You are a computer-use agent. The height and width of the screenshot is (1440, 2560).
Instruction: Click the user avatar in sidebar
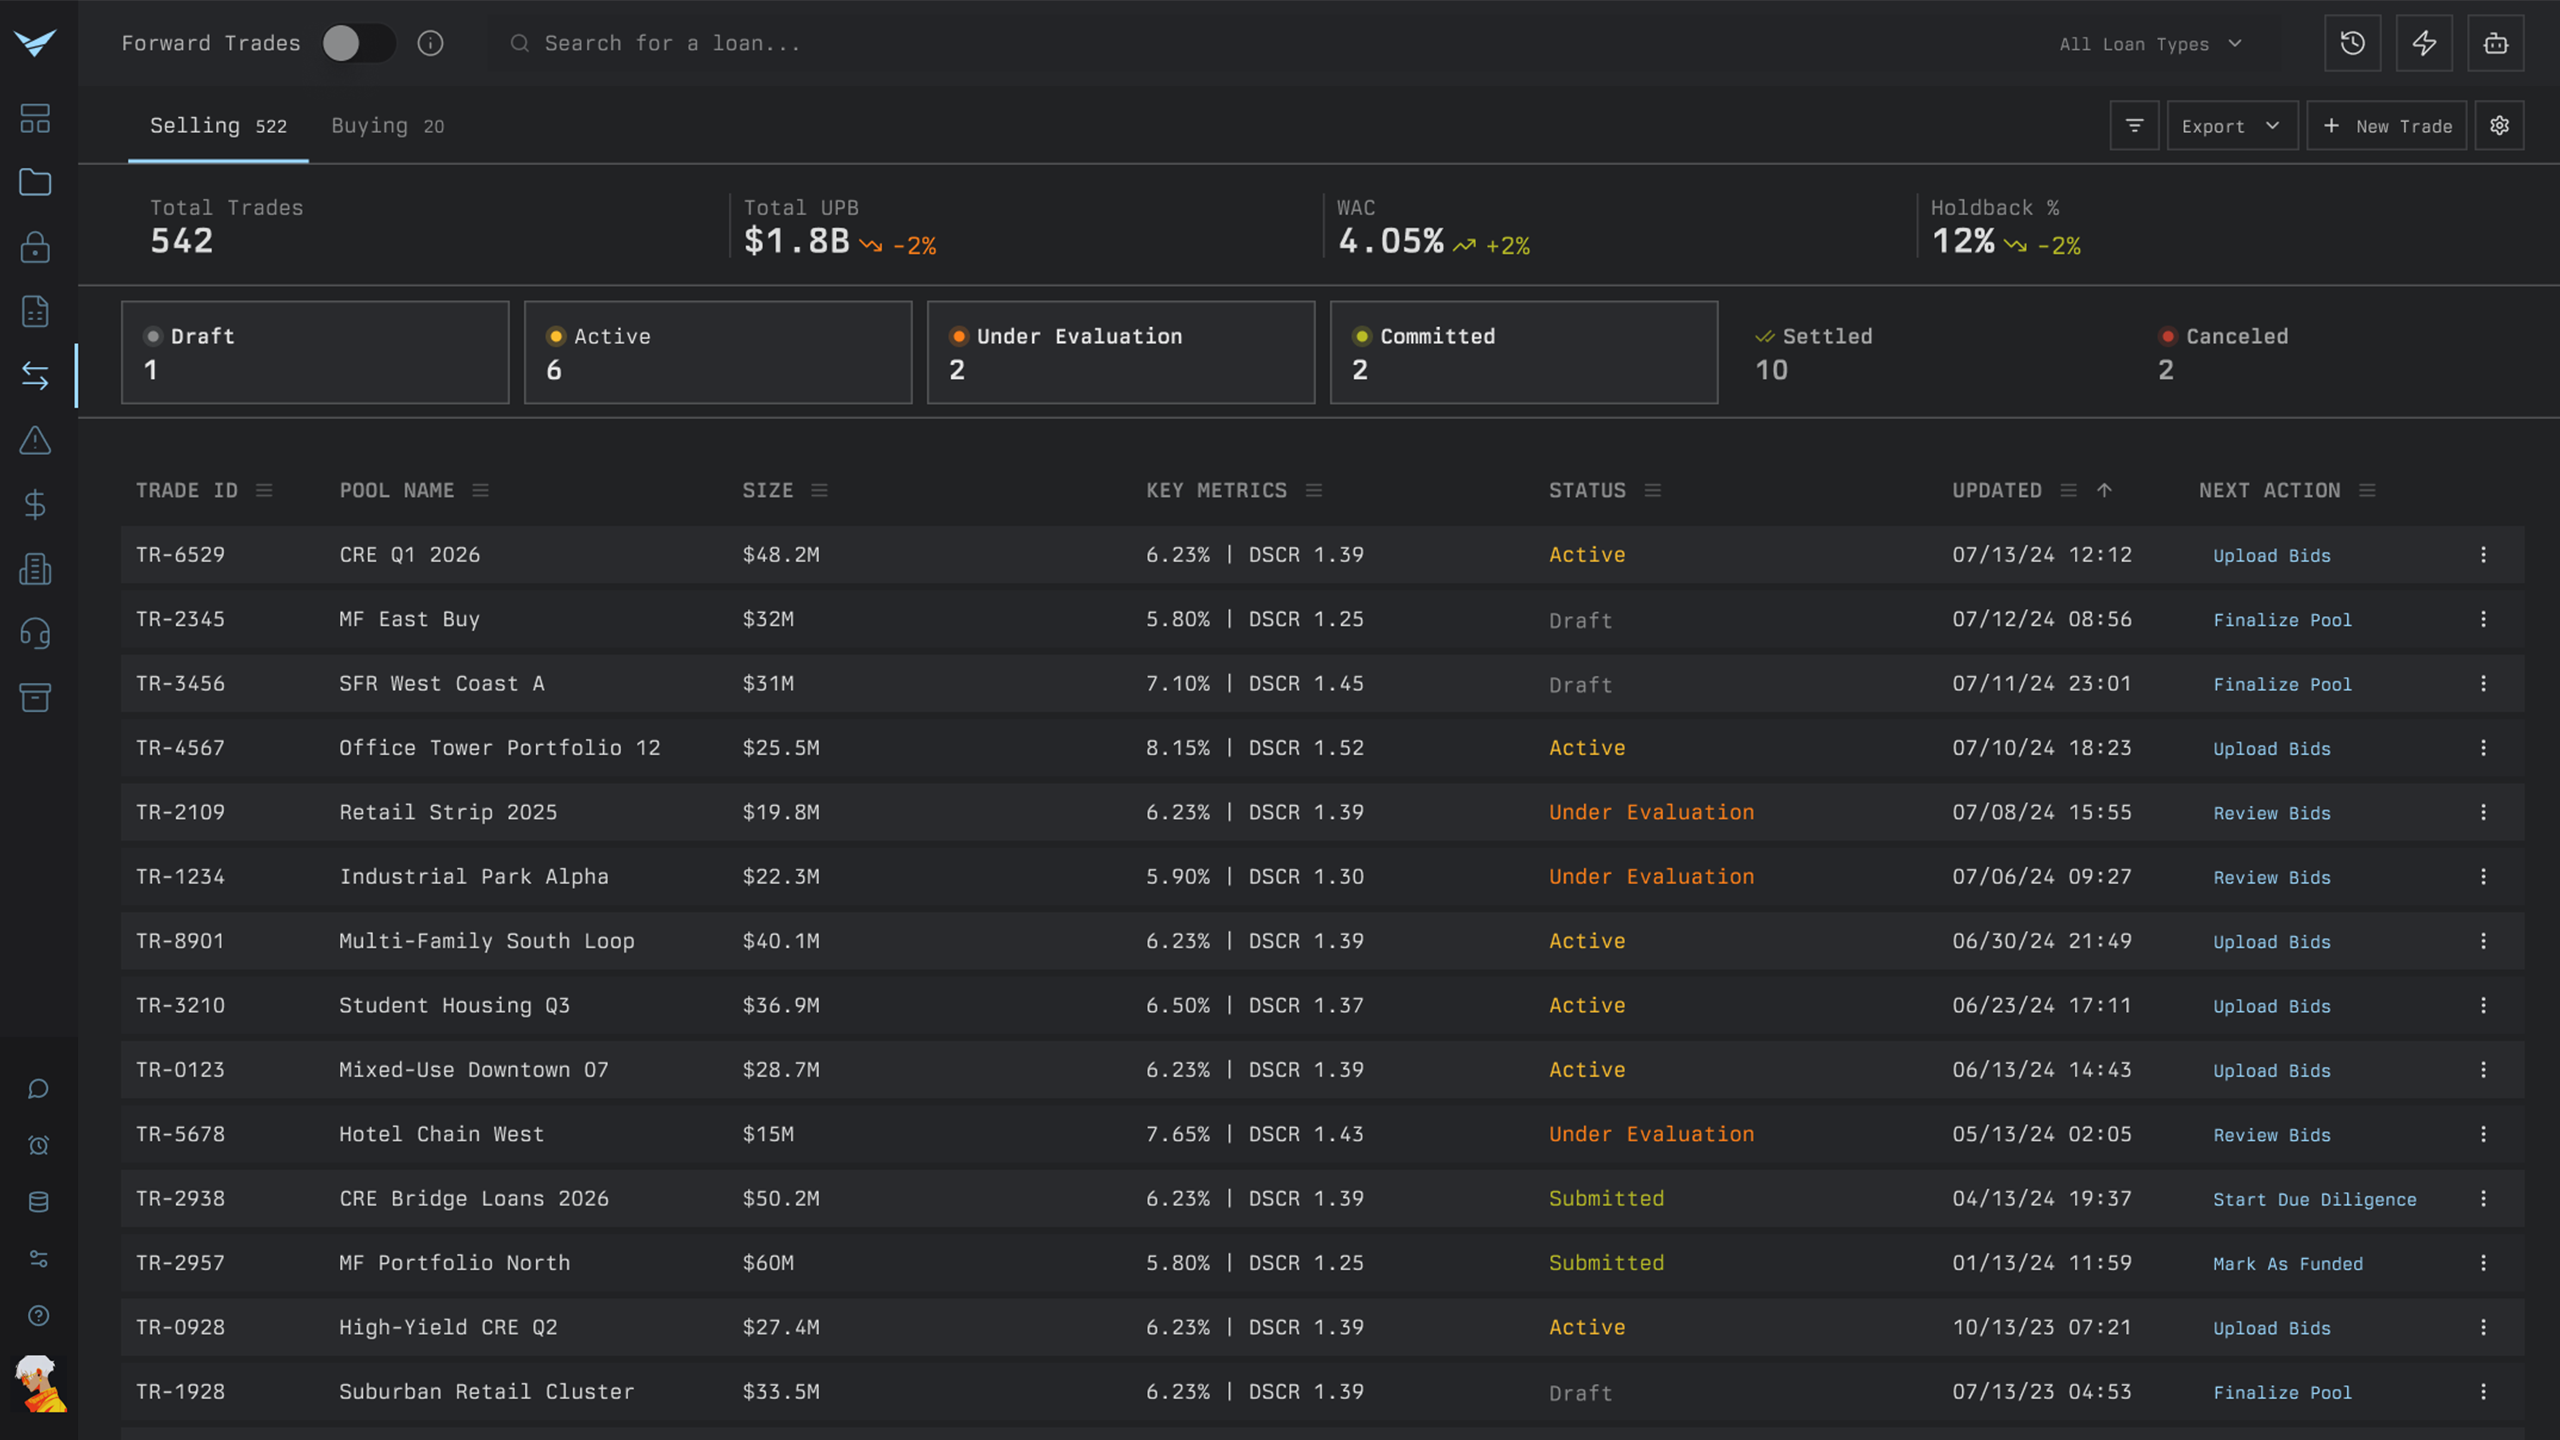40,1384
